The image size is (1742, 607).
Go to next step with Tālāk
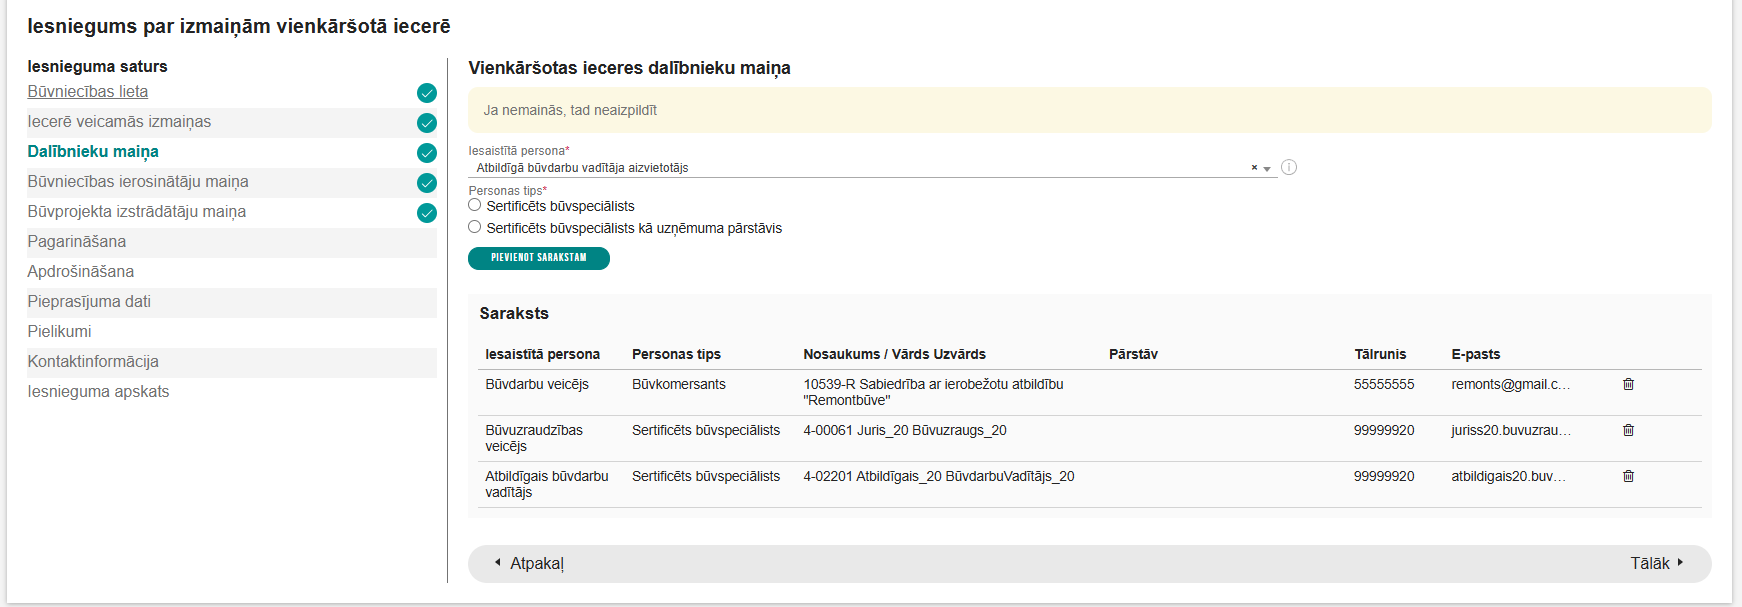[x=1656, y=563]
